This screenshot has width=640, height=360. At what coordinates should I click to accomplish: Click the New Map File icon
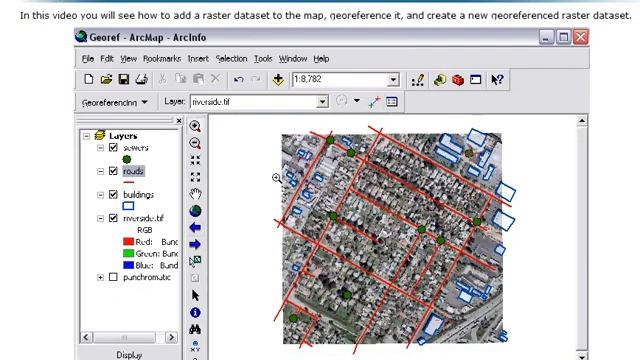(89, 79)
